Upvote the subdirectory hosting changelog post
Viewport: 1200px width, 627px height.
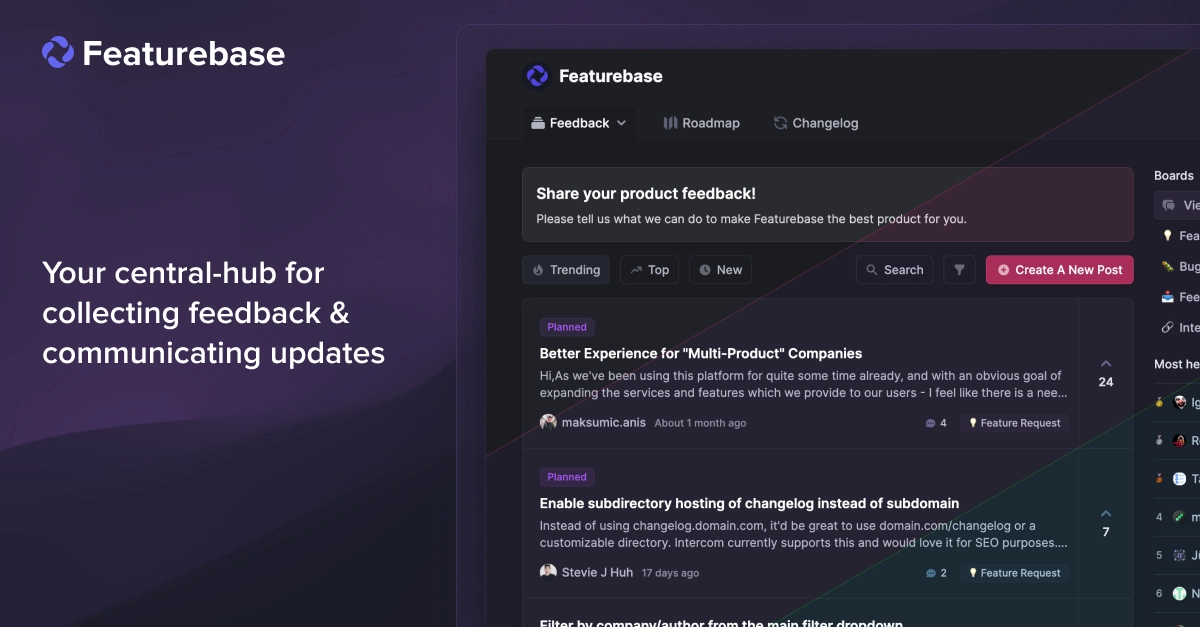pyautogui.click(x=1105, y=514)
